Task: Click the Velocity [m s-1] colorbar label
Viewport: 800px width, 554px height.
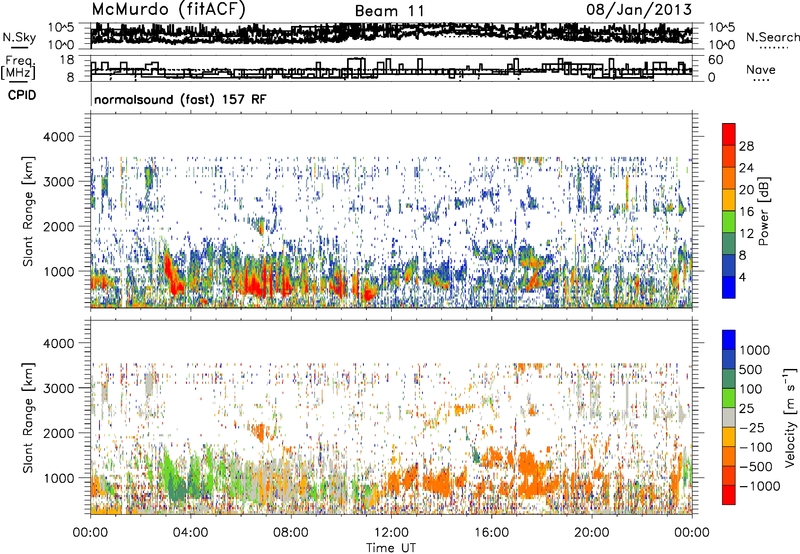Action: tap(790, 417)
